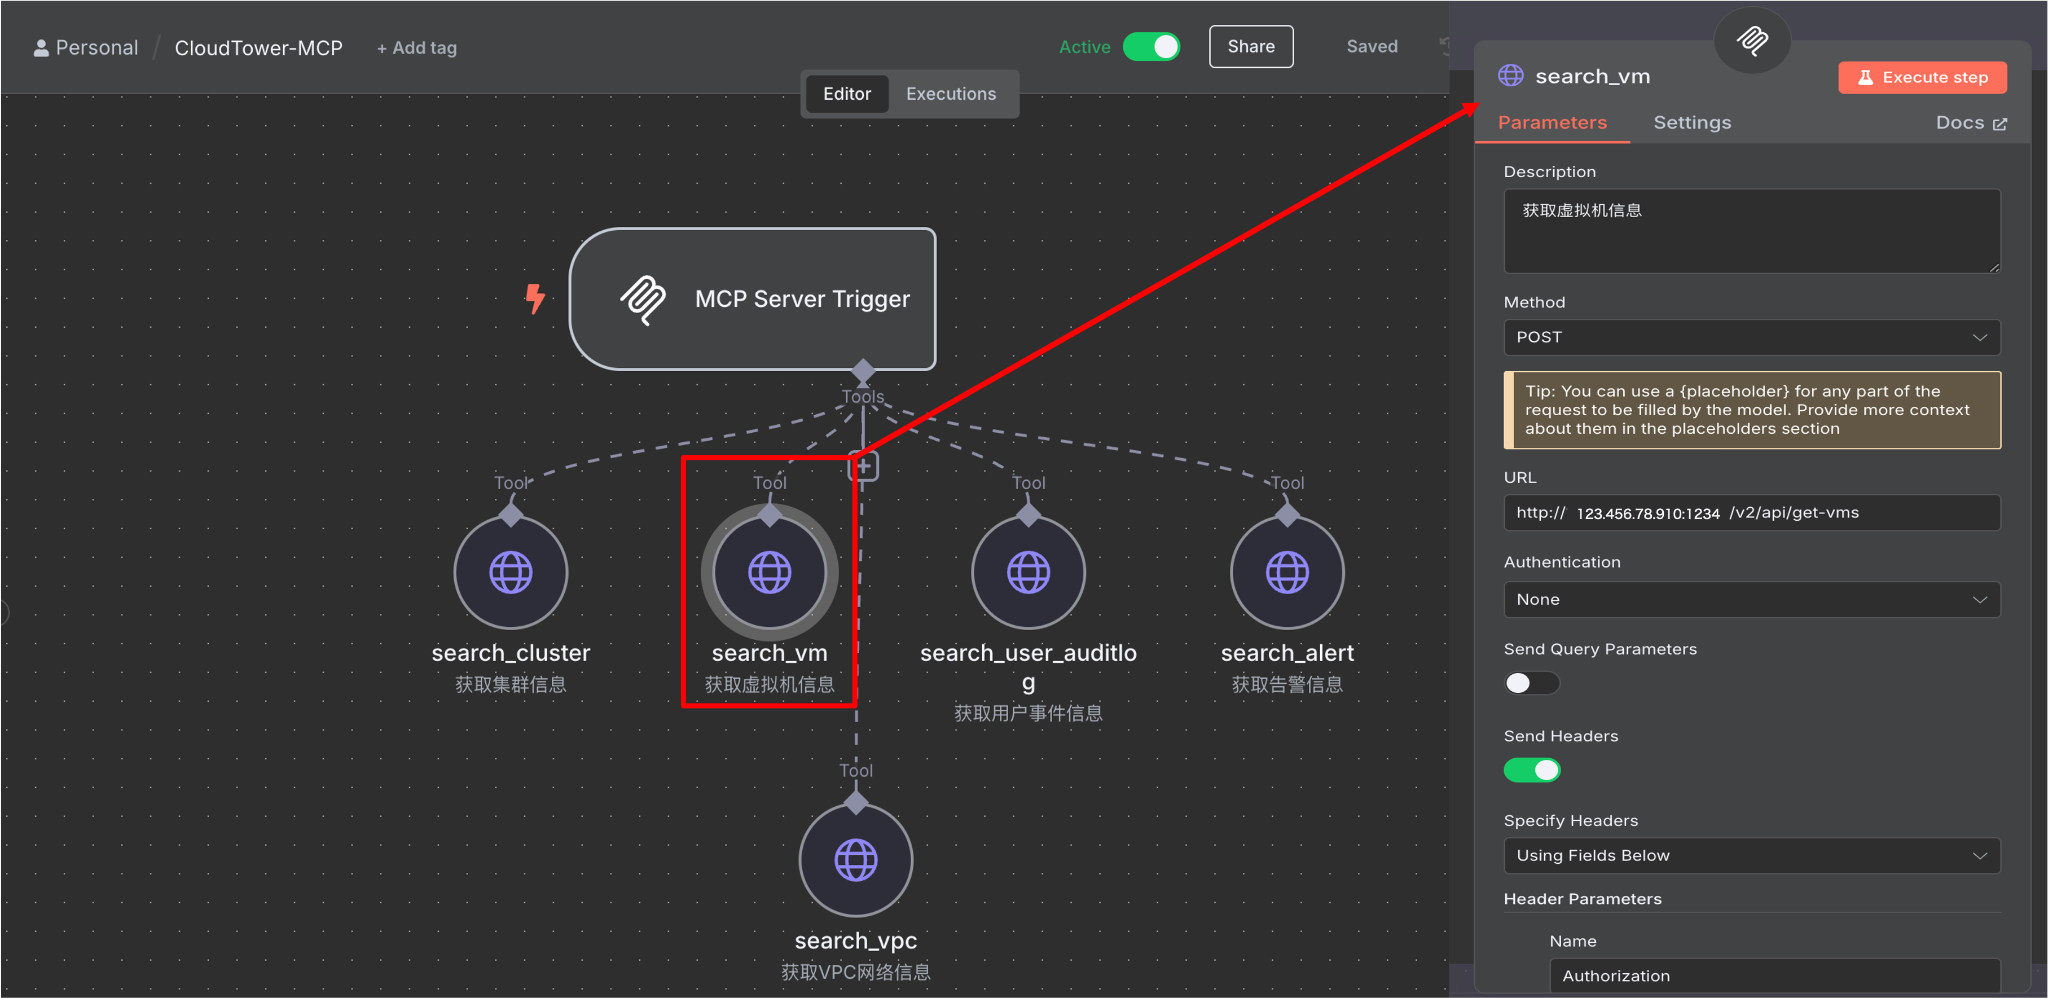Select the search_vm globe node

tap(769, 573)
